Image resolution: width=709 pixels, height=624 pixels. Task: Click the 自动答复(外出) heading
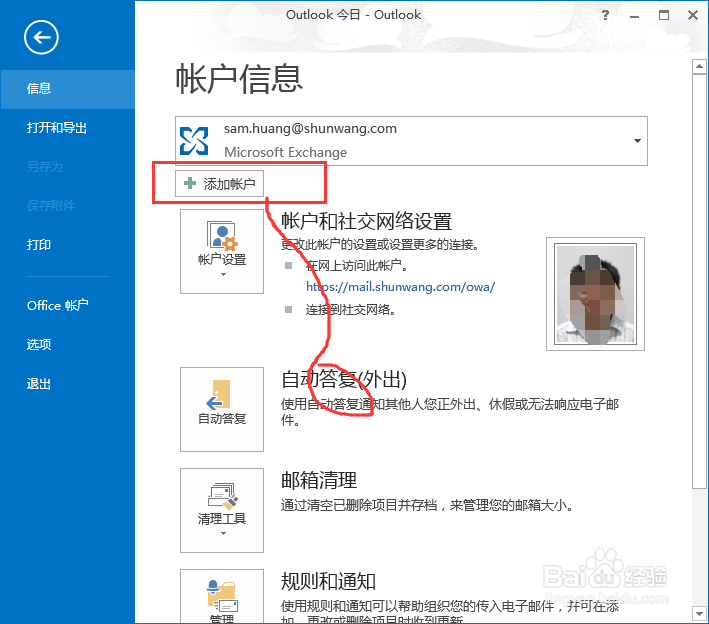point(344,379)
